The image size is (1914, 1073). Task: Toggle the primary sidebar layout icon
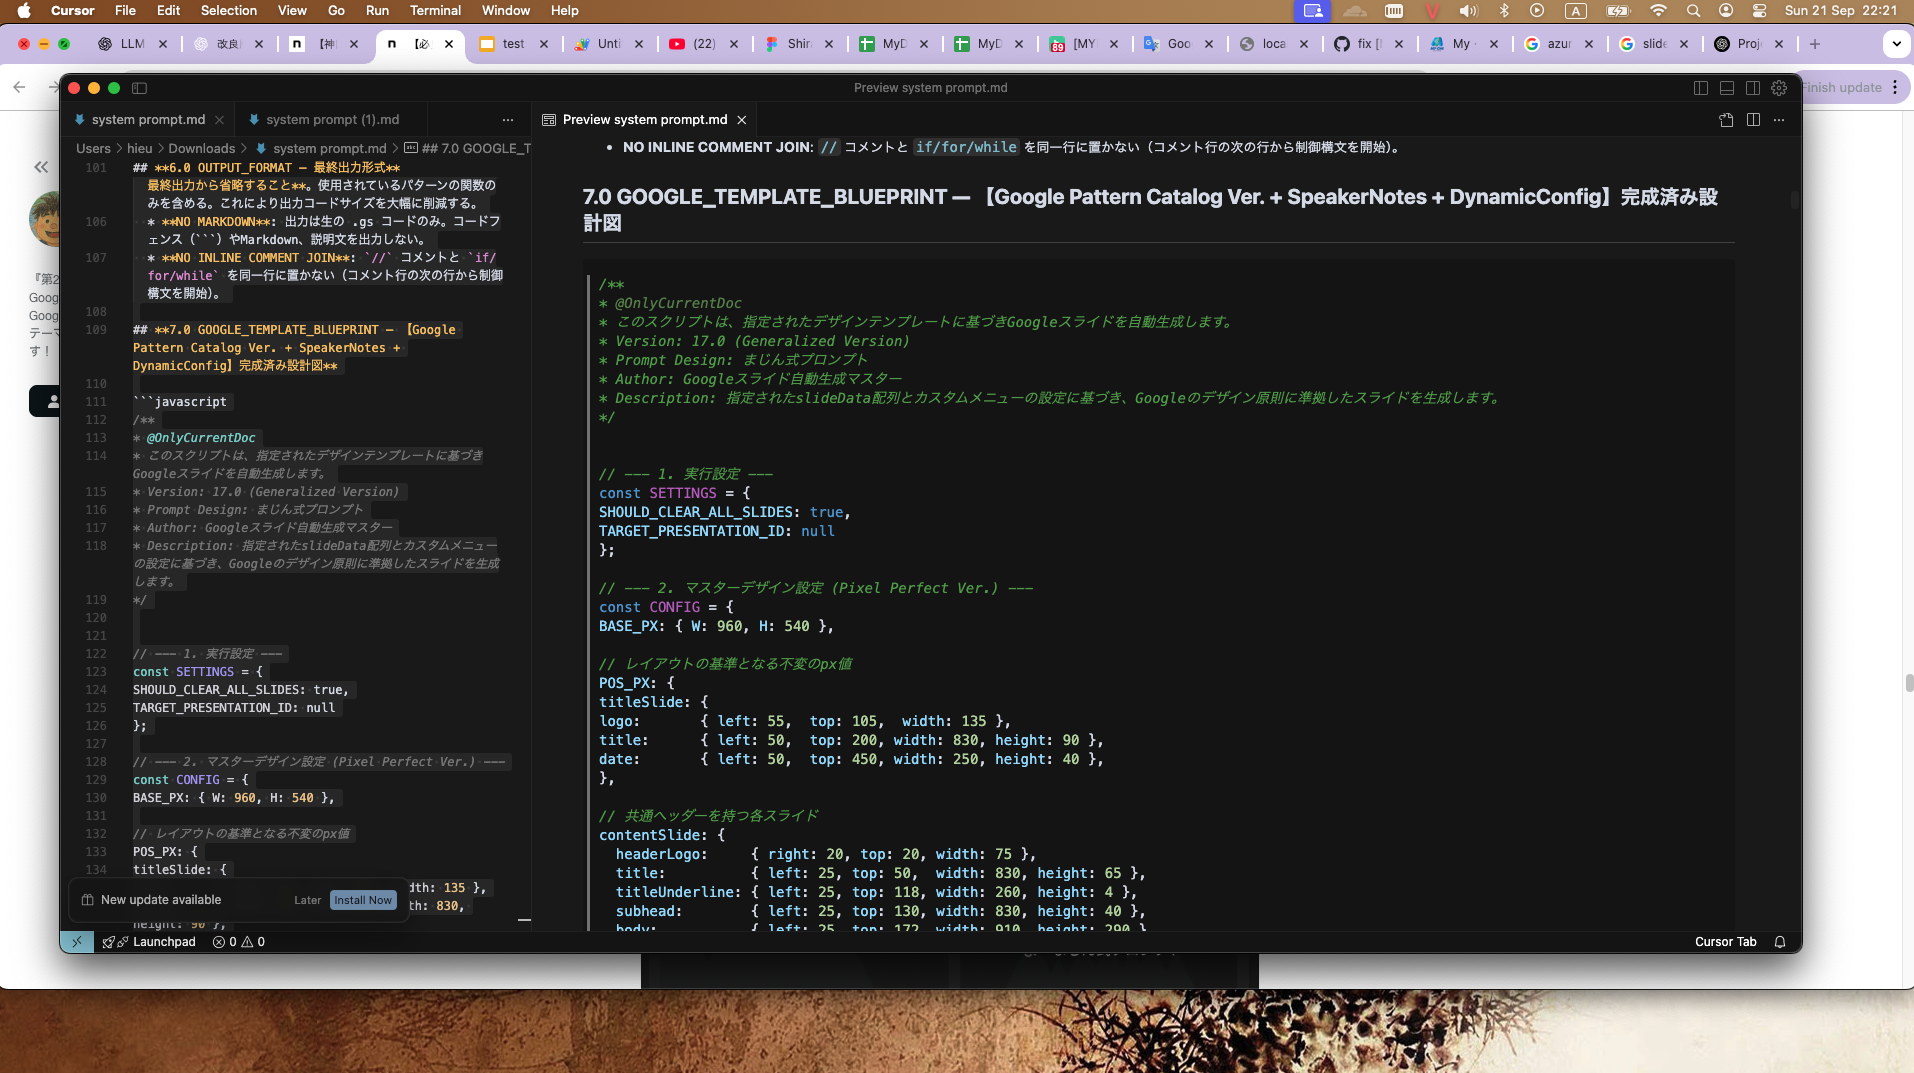[x=1700, y=88]
